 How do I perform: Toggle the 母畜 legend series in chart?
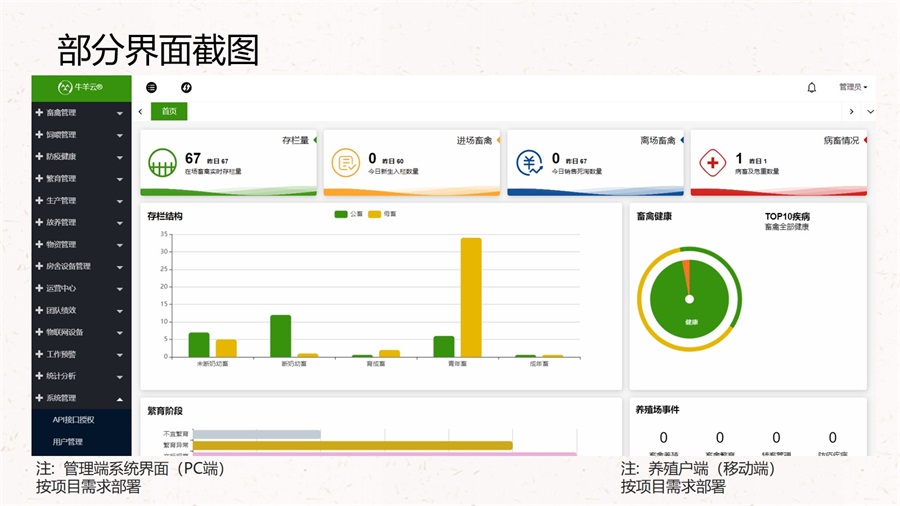[x=382, y=214]
